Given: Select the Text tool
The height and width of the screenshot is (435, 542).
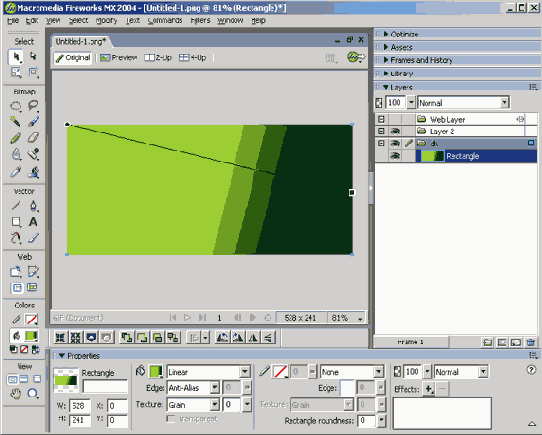Looking at the screenshot, I should 33,222.
